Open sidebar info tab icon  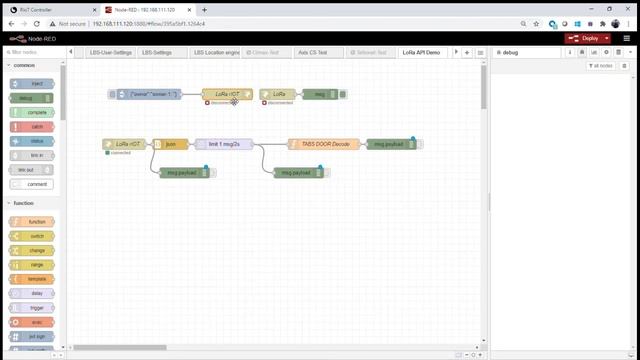click(570, 53)
